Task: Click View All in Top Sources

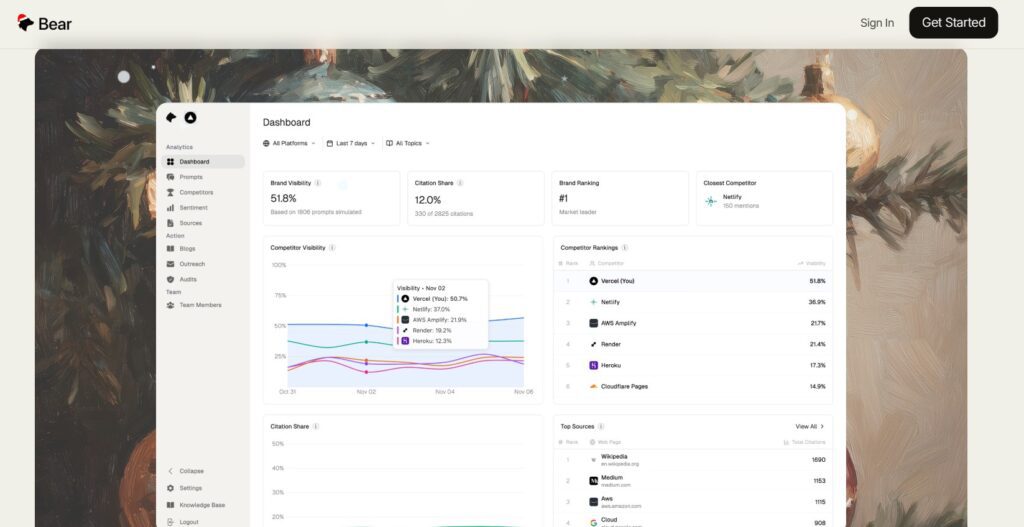Action: (x=809, y=426)
